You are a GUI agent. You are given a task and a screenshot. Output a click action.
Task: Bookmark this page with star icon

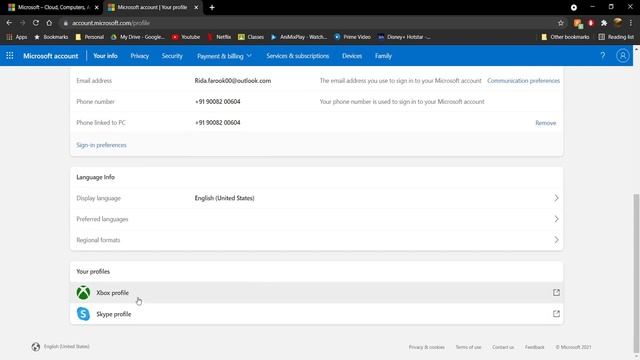[x=561, y=23]
